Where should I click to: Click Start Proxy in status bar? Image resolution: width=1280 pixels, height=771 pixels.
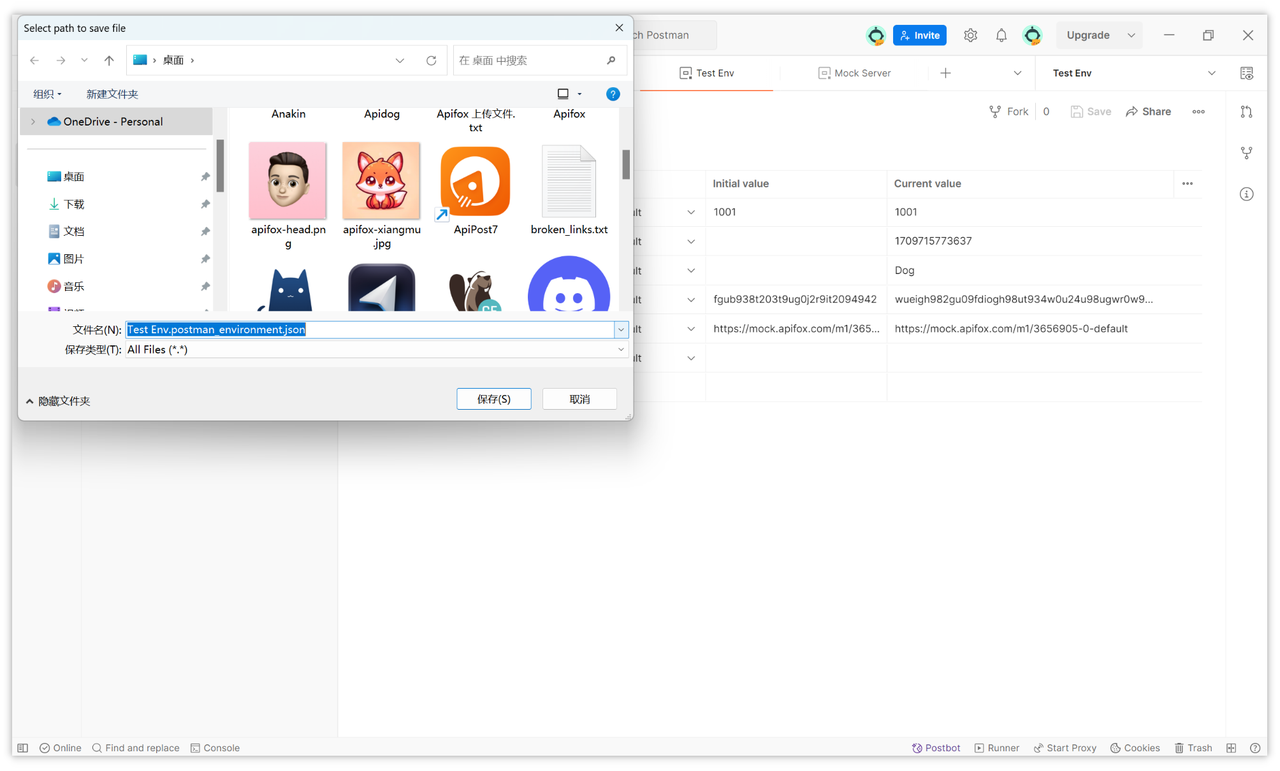tap(1065, 748)
